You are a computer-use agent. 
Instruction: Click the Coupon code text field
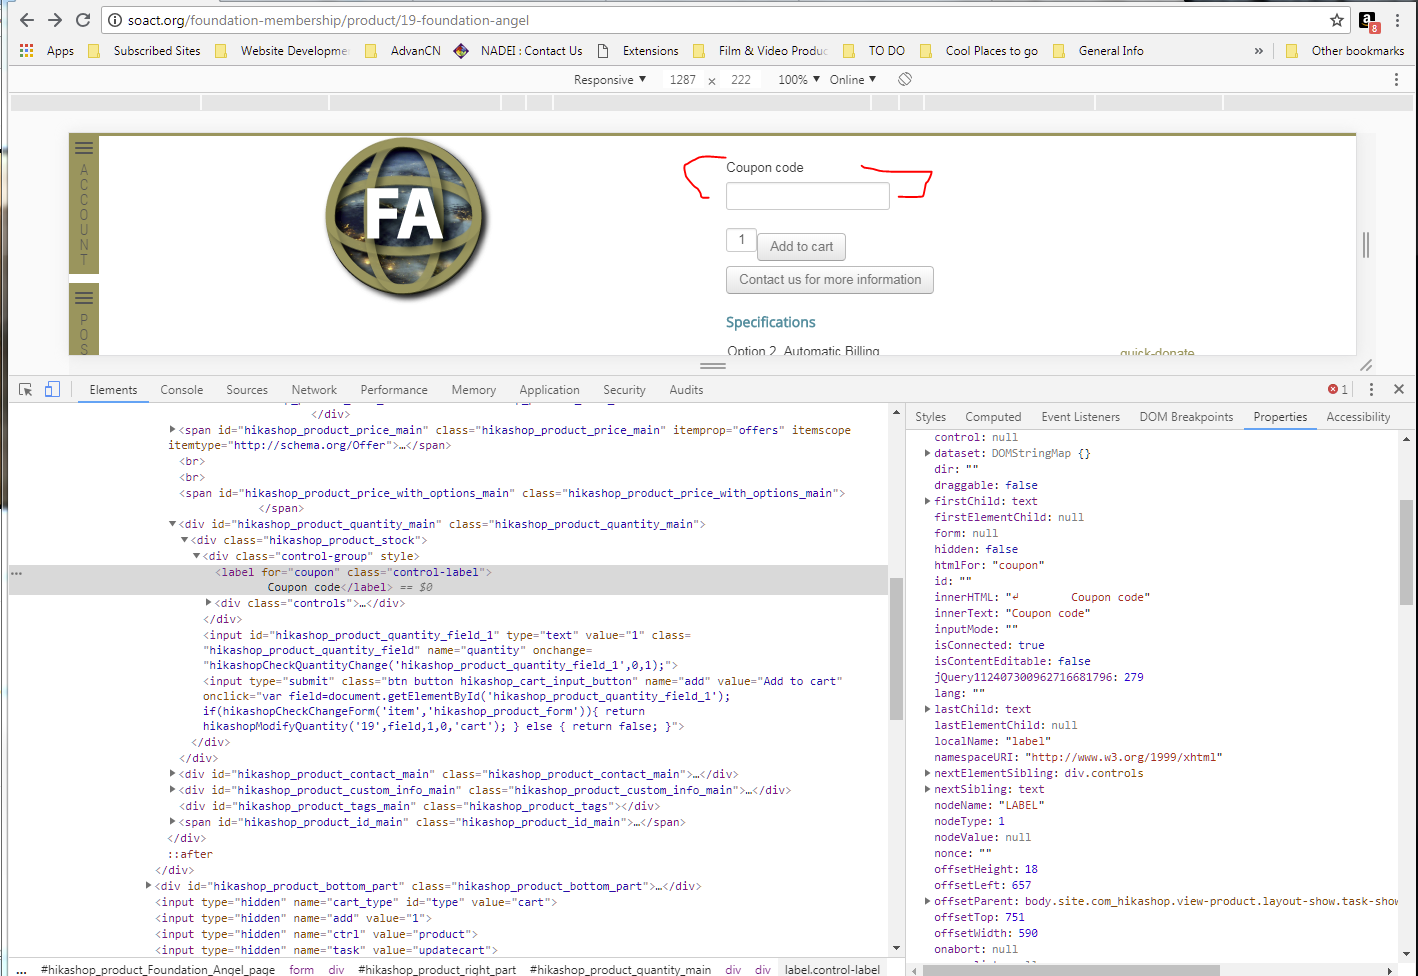(807, 196)
